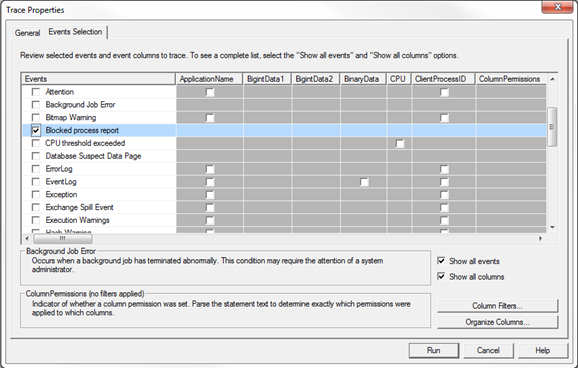
Task: Start the trace with Run button
Action: pos(434,350)
